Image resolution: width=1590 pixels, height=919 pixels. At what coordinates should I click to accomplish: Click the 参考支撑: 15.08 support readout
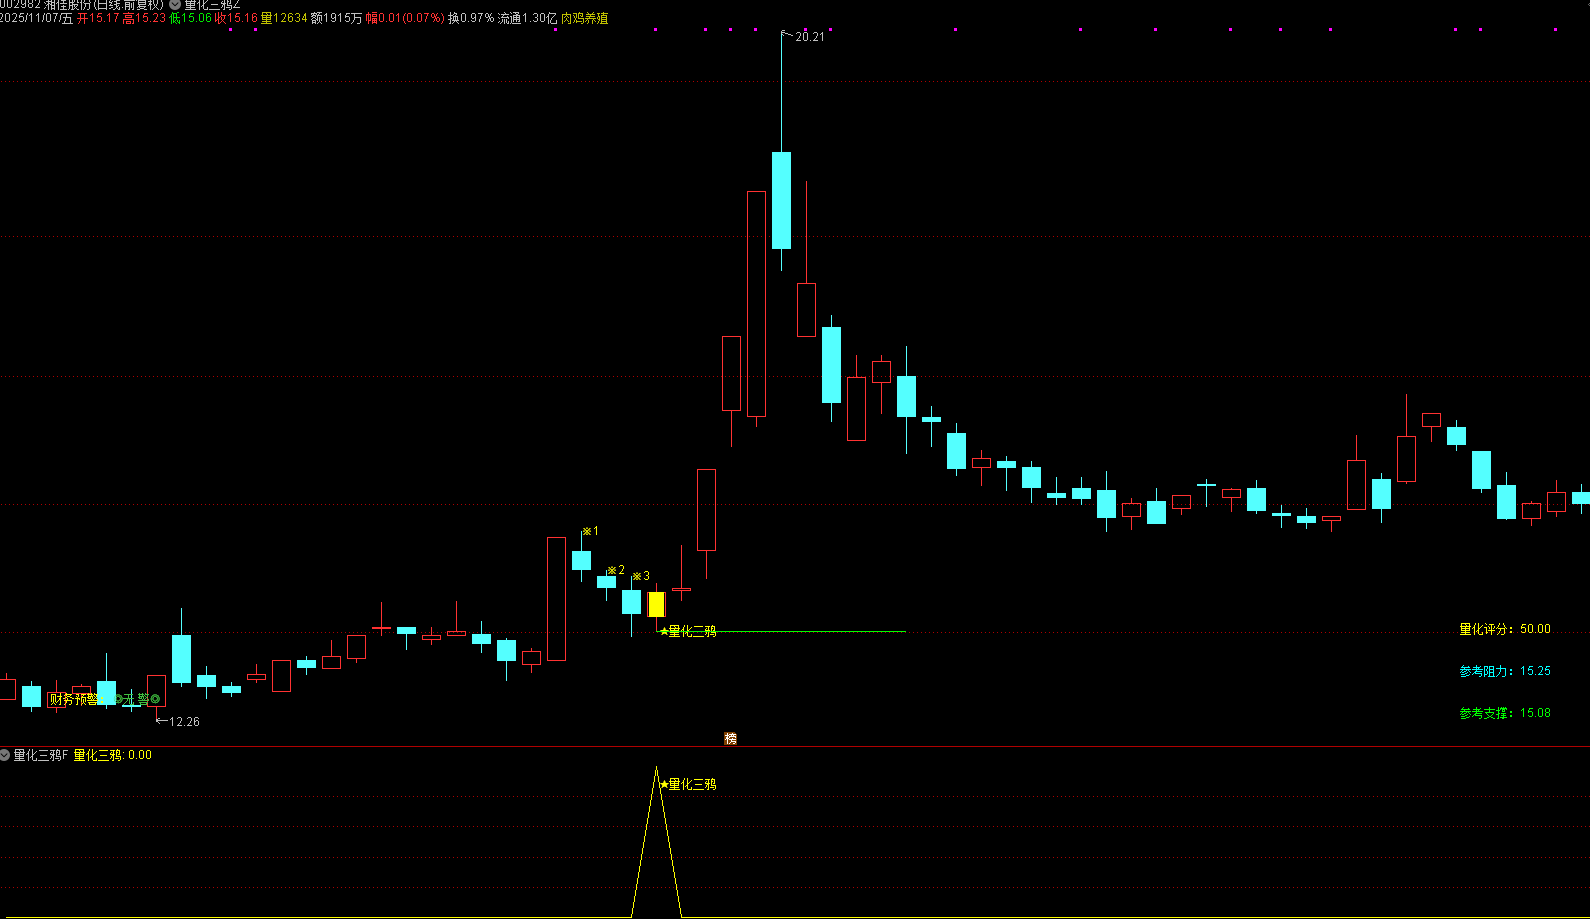click(x=1505, y=713)
